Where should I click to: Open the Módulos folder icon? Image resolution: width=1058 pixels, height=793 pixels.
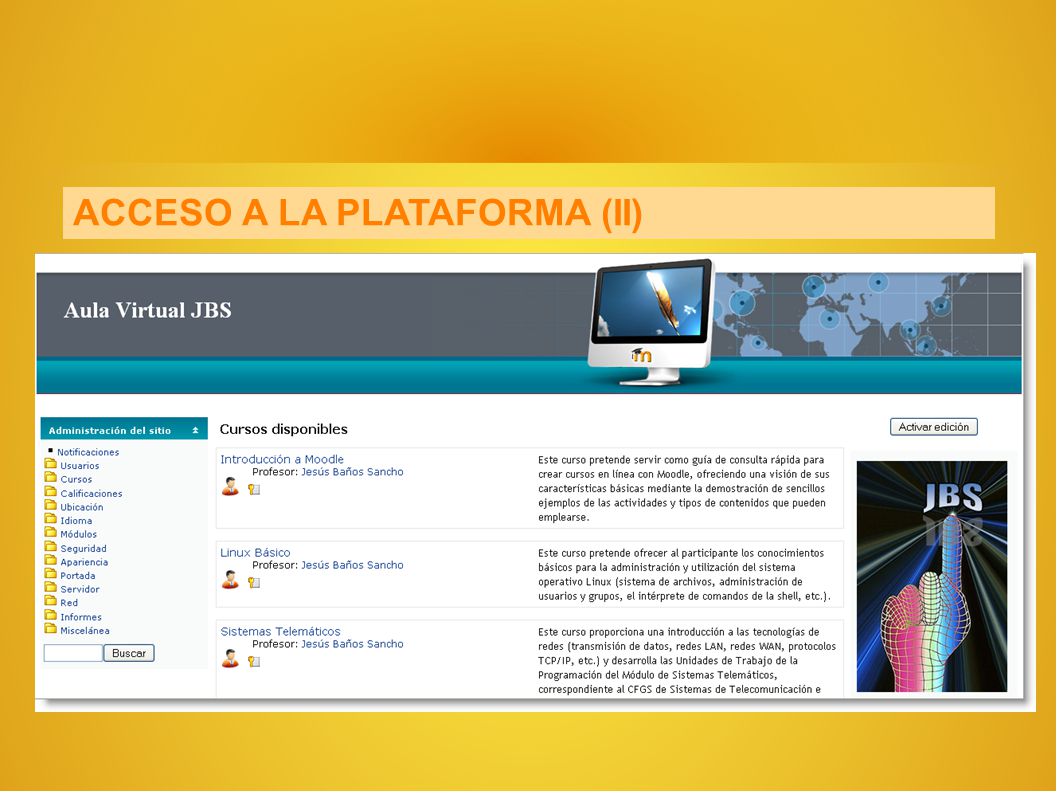pos(51,532)
